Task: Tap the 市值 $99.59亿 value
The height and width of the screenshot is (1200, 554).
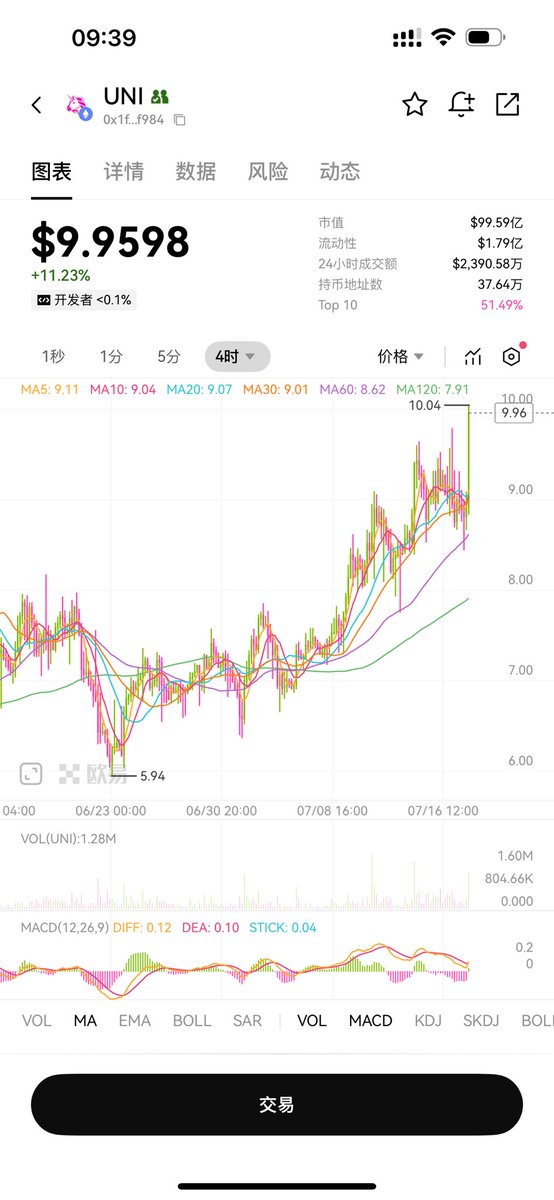Action: click(x=496, y=223)
